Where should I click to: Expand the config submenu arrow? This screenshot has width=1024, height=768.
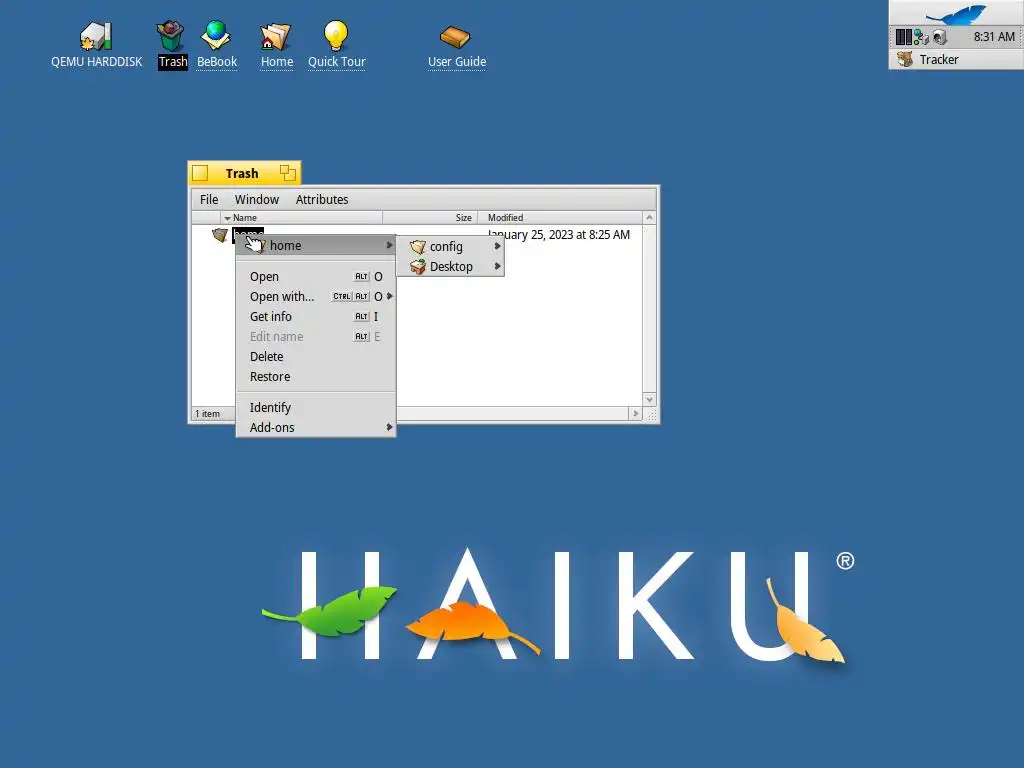click(497, 246)
